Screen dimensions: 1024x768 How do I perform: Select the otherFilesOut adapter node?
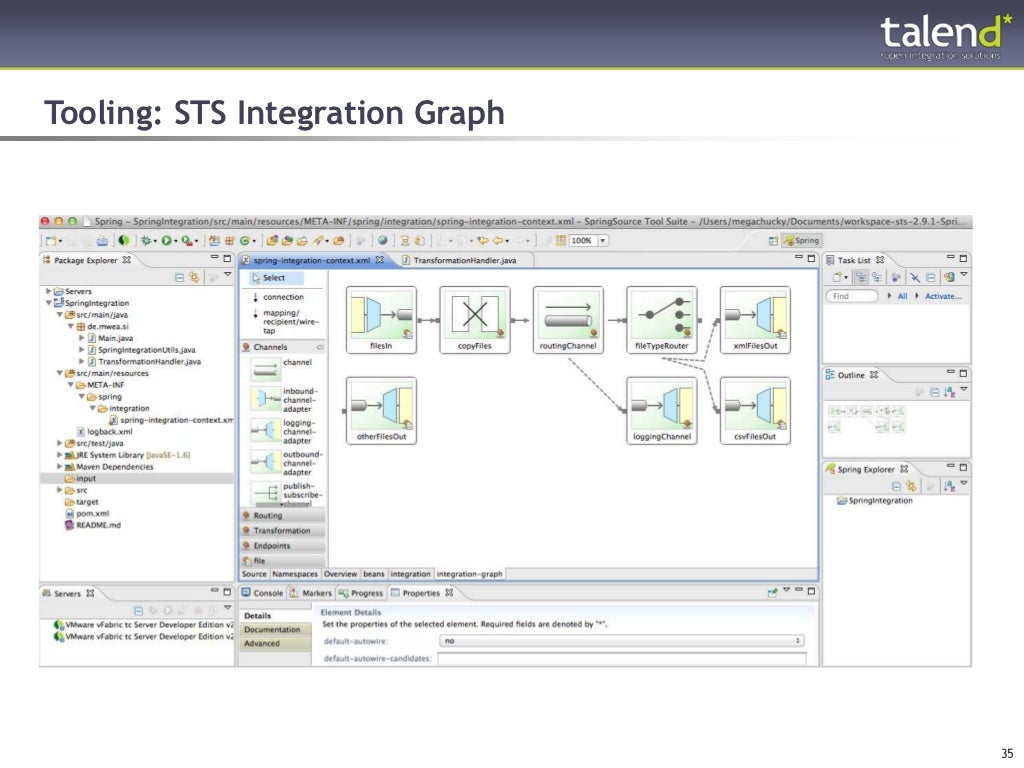[381, 411]
